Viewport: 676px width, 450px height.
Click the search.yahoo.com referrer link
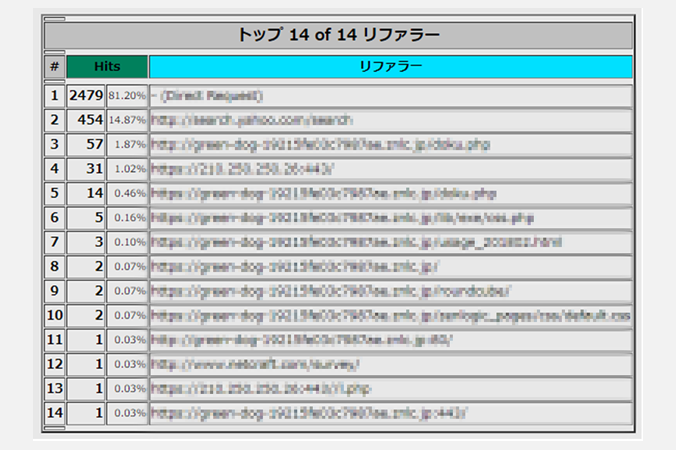(252, 120)
